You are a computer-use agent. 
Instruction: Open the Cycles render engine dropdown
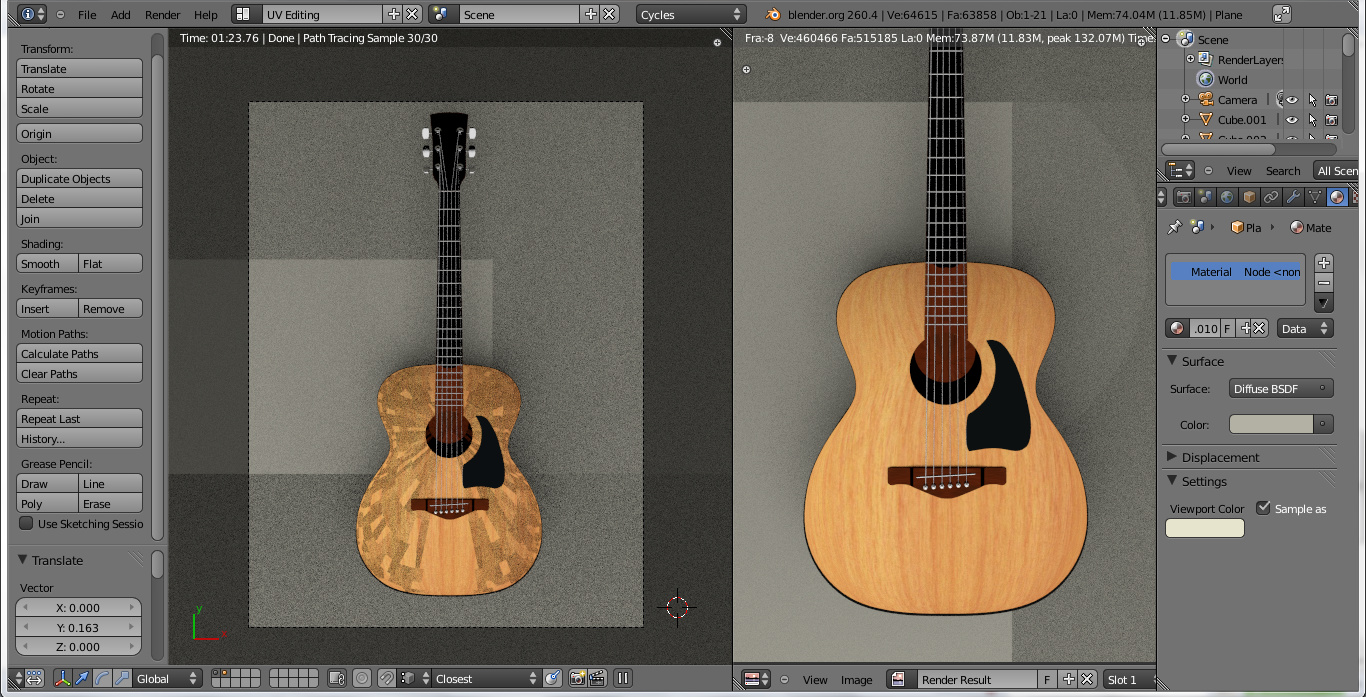click(x=691, y=14)
